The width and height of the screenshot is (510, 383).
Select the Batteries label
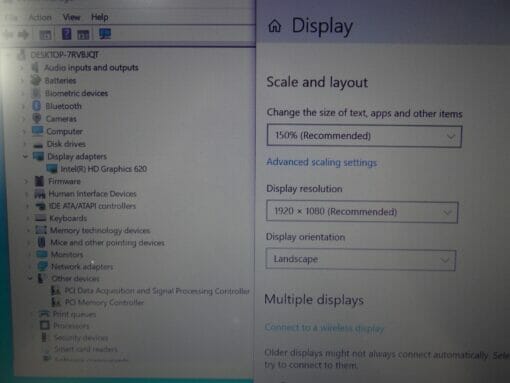60,81
